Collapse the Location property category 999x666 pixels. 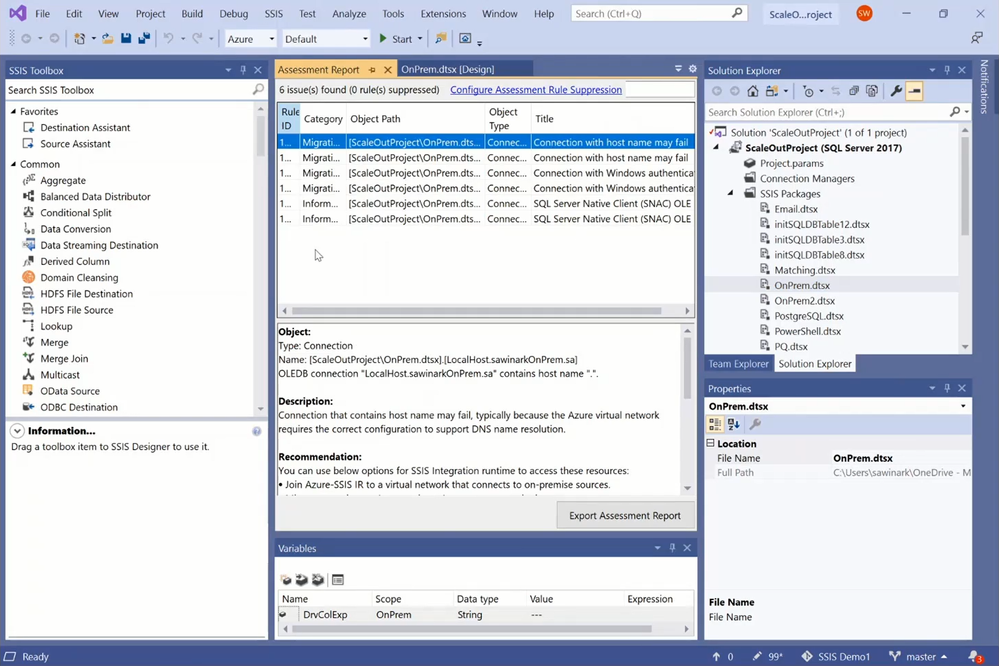pos(710,443)
